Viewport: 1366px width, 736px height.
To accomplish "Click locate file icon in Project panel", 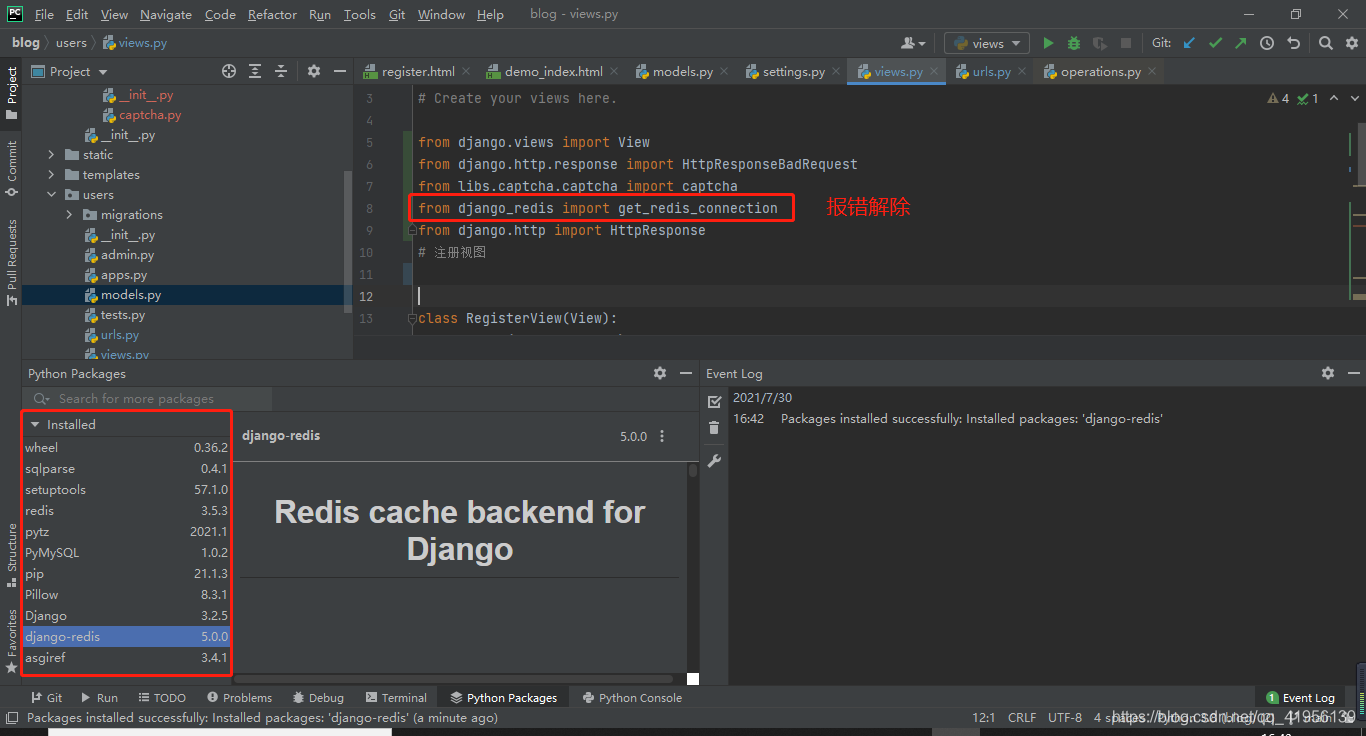I will pos(229,71).
